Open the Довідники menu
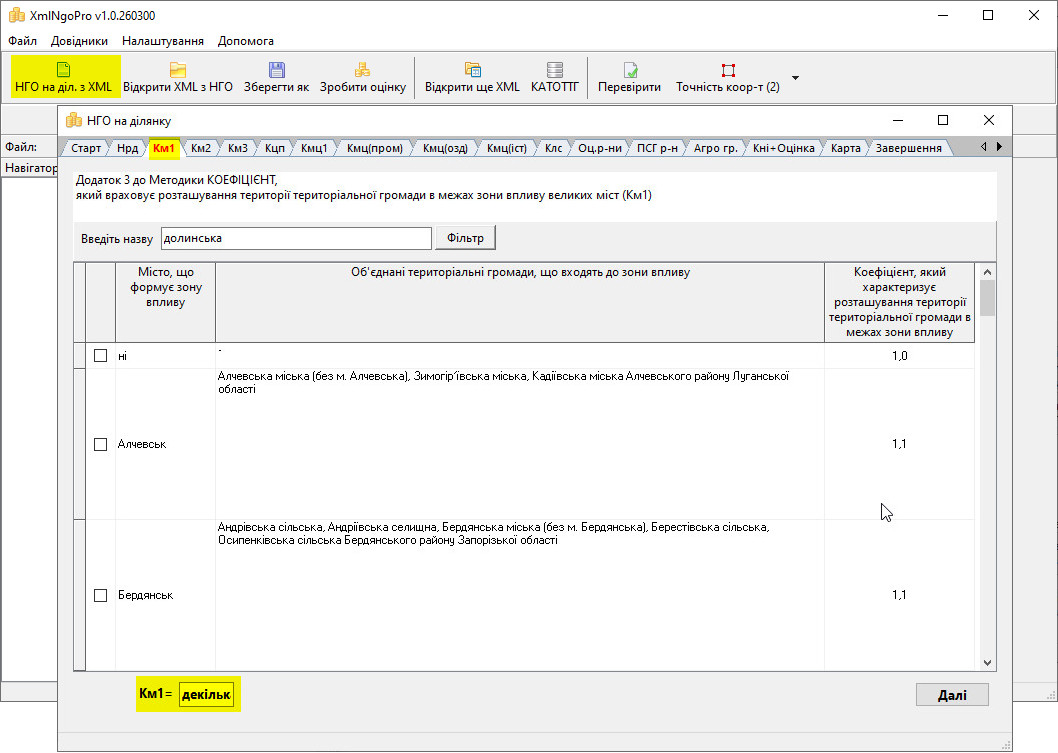Image resolution: width=1058 pixels, height=753 pixels. coord(79,41)
